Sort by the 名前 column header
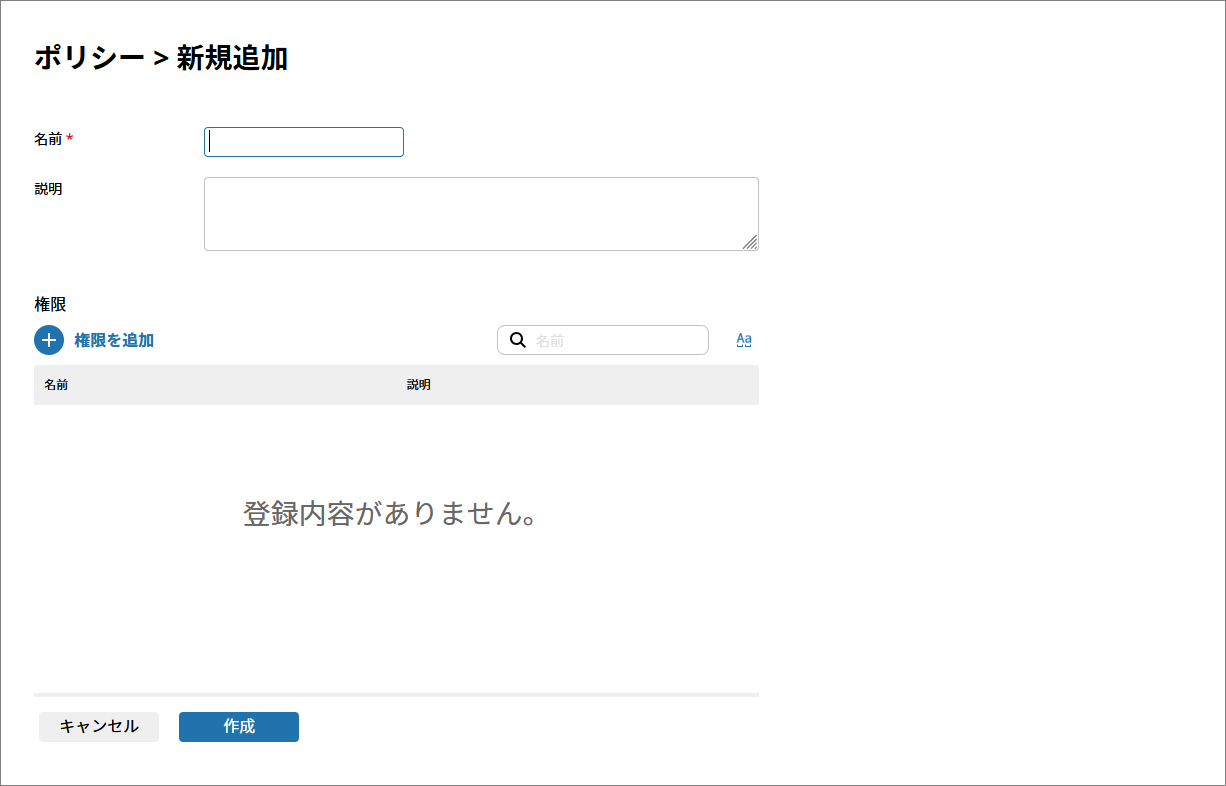Viewport: 1226px width, 786px height. pos(56,385)
